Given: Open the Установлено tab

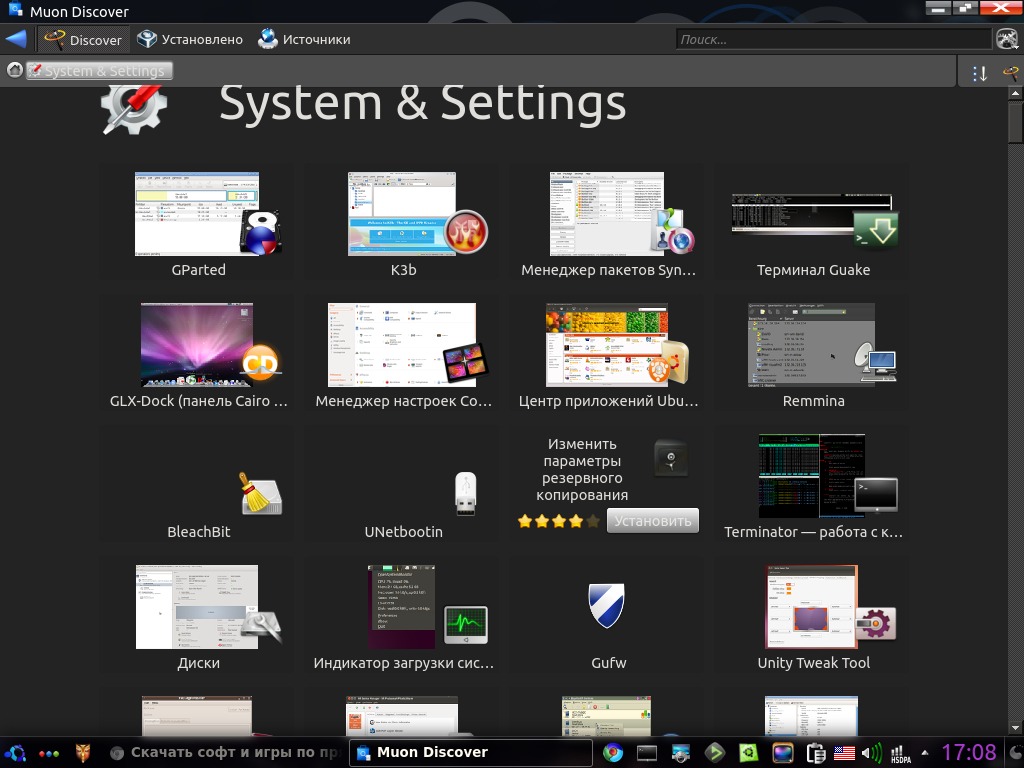Looking at the screenshot, I should coord(189,40).
